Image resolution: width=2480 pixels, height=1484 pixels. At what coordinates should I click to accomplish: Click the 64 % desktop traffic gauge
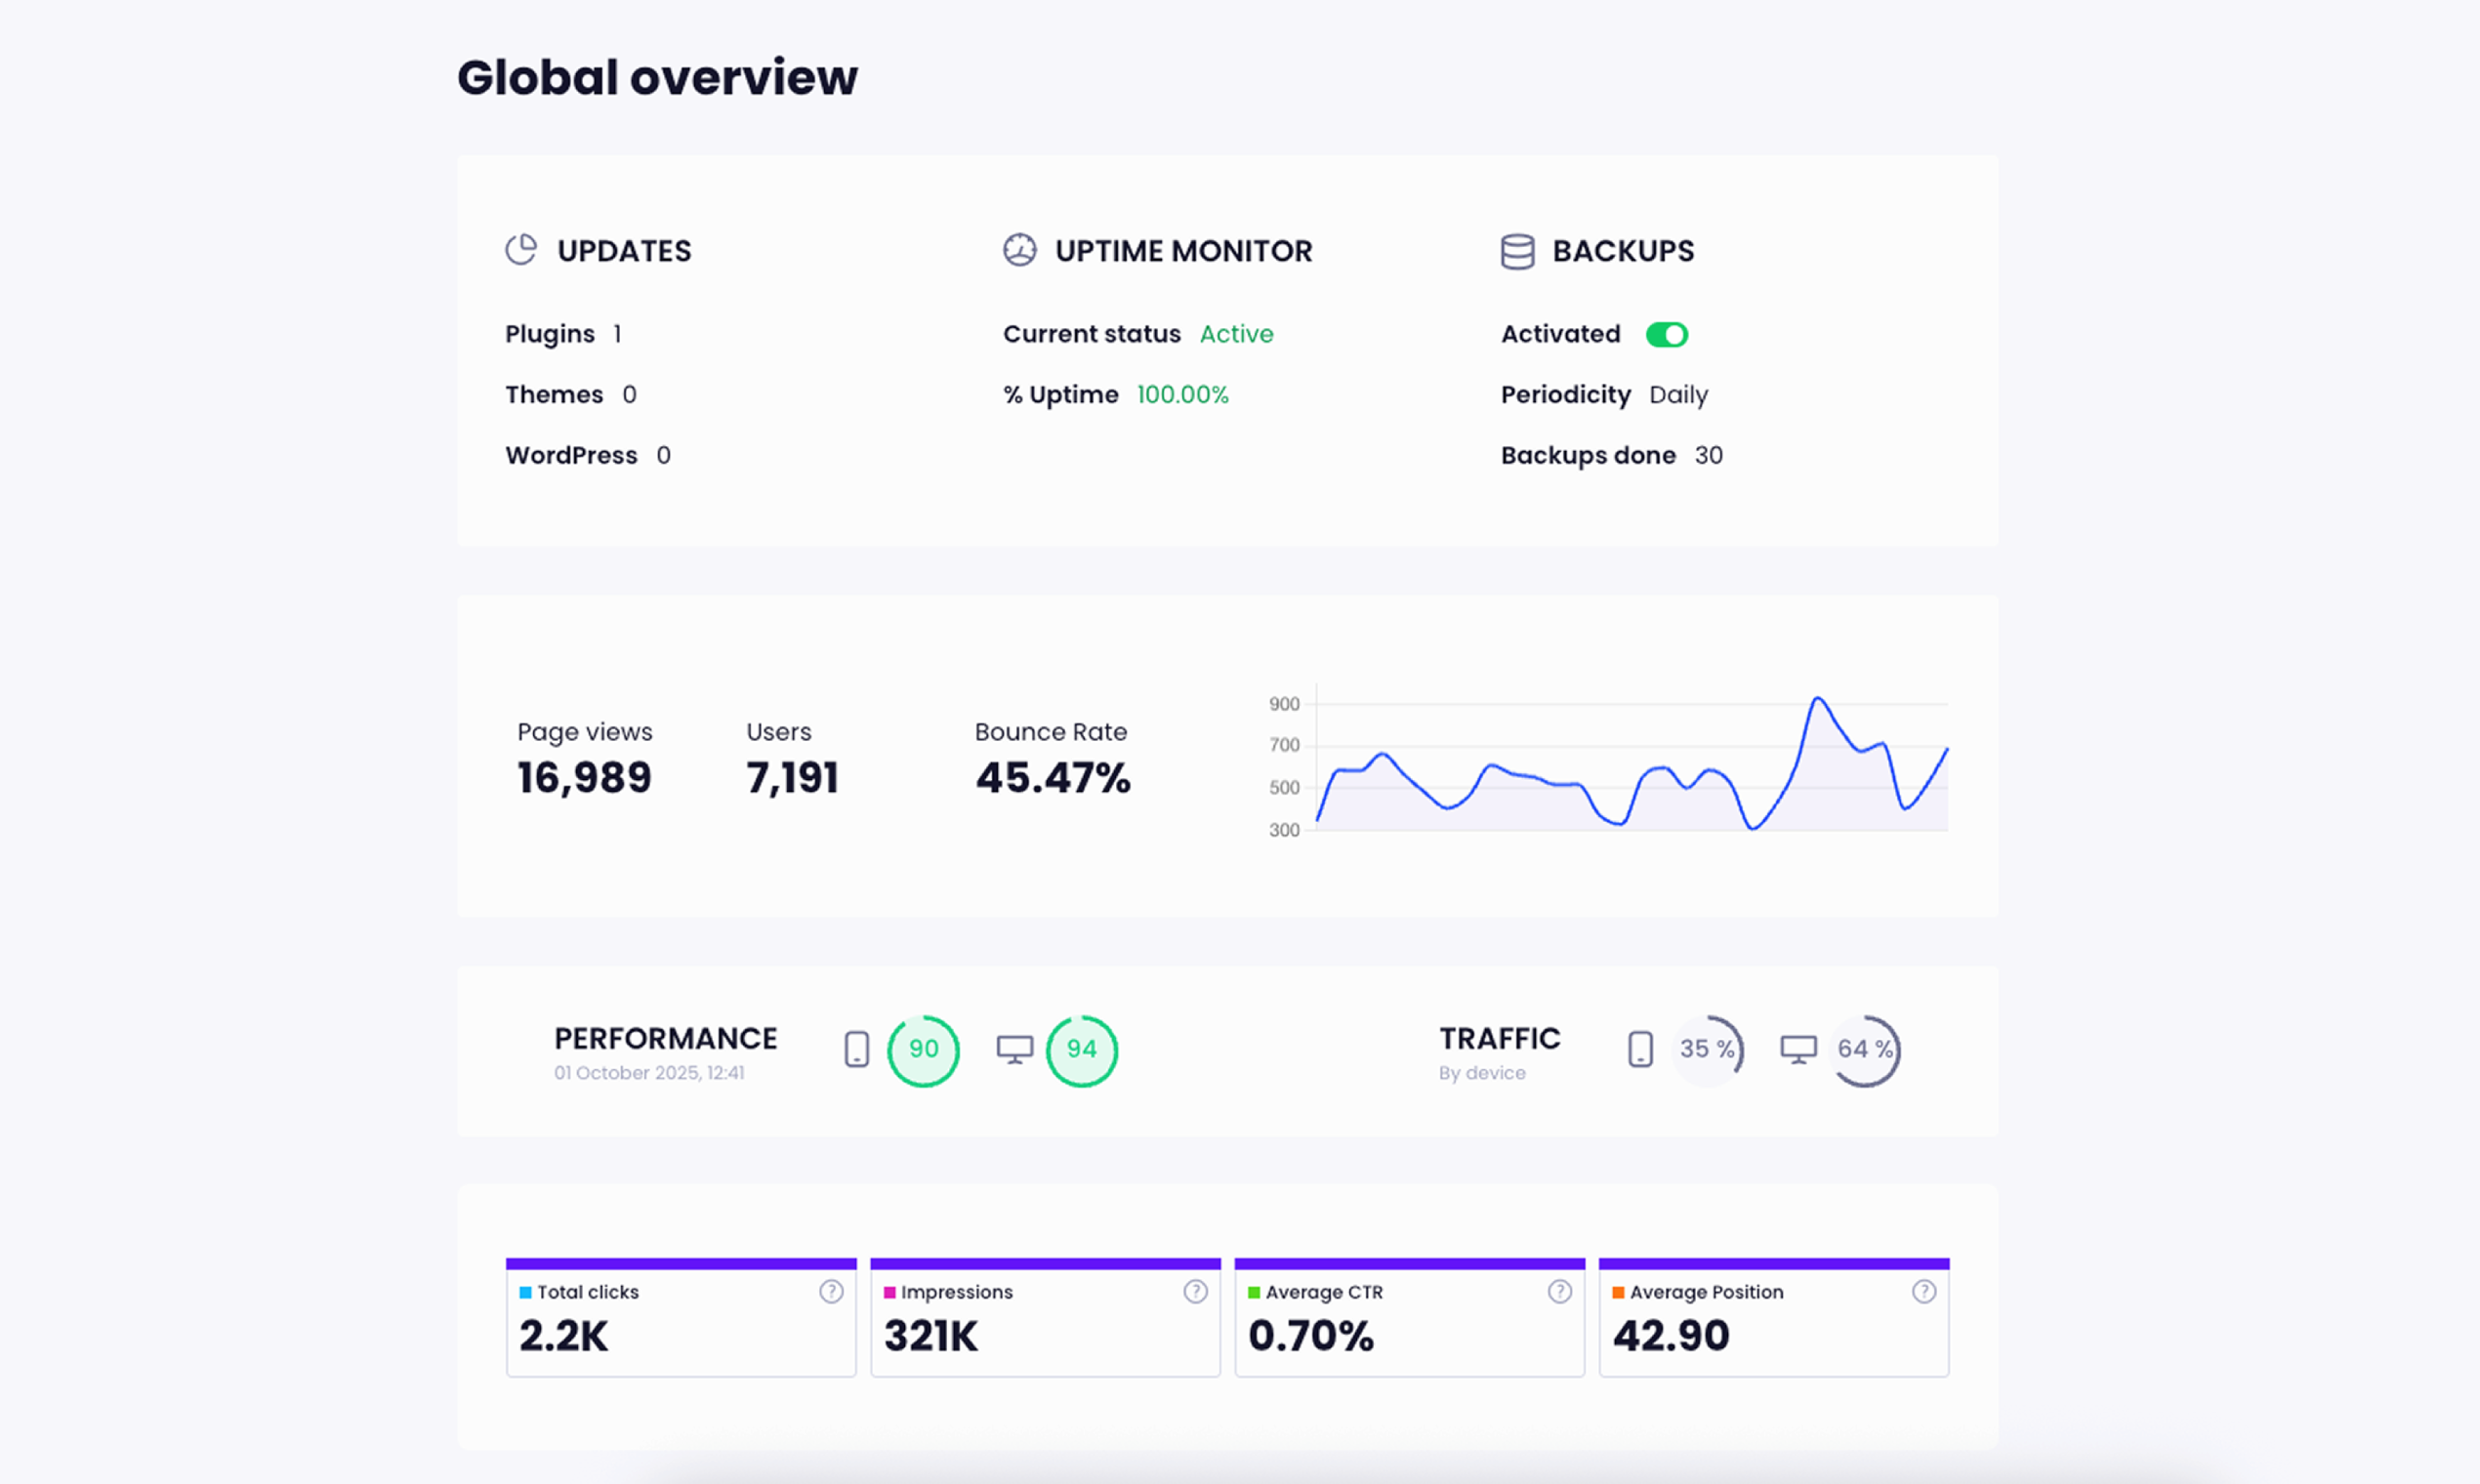click(x=1864, y=1050)
